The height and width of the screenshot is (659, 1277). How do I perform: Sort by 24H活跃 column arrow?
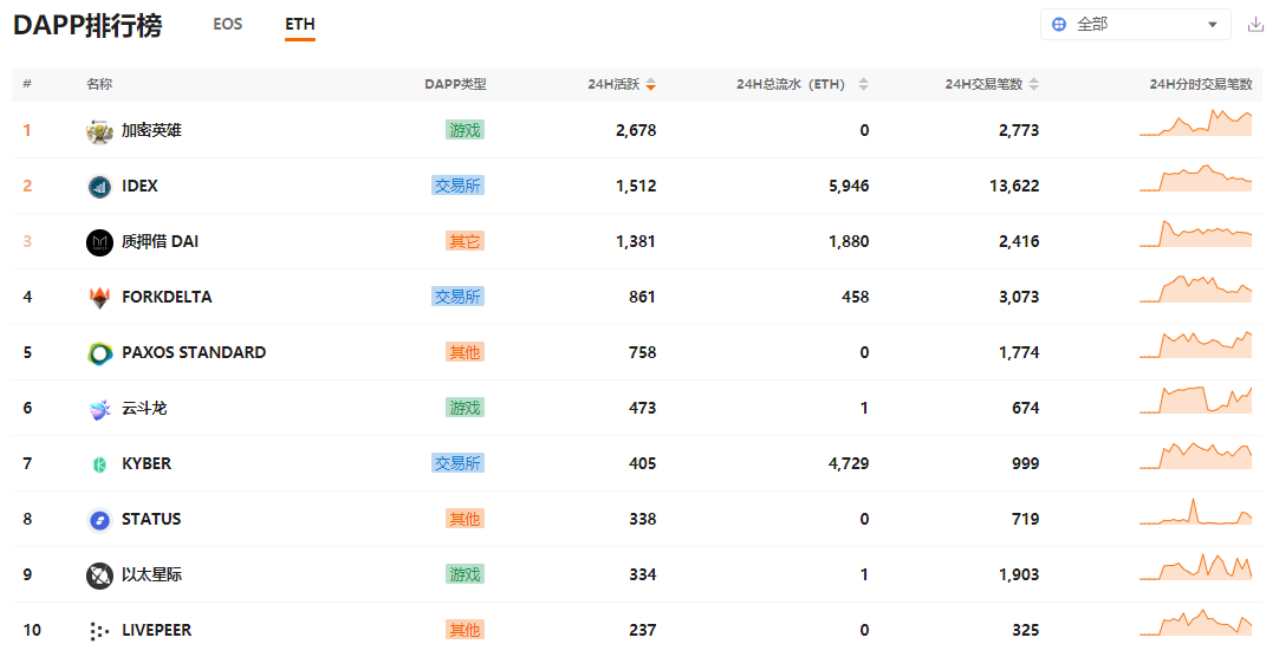pyautogui.click(x=651, y=85)
